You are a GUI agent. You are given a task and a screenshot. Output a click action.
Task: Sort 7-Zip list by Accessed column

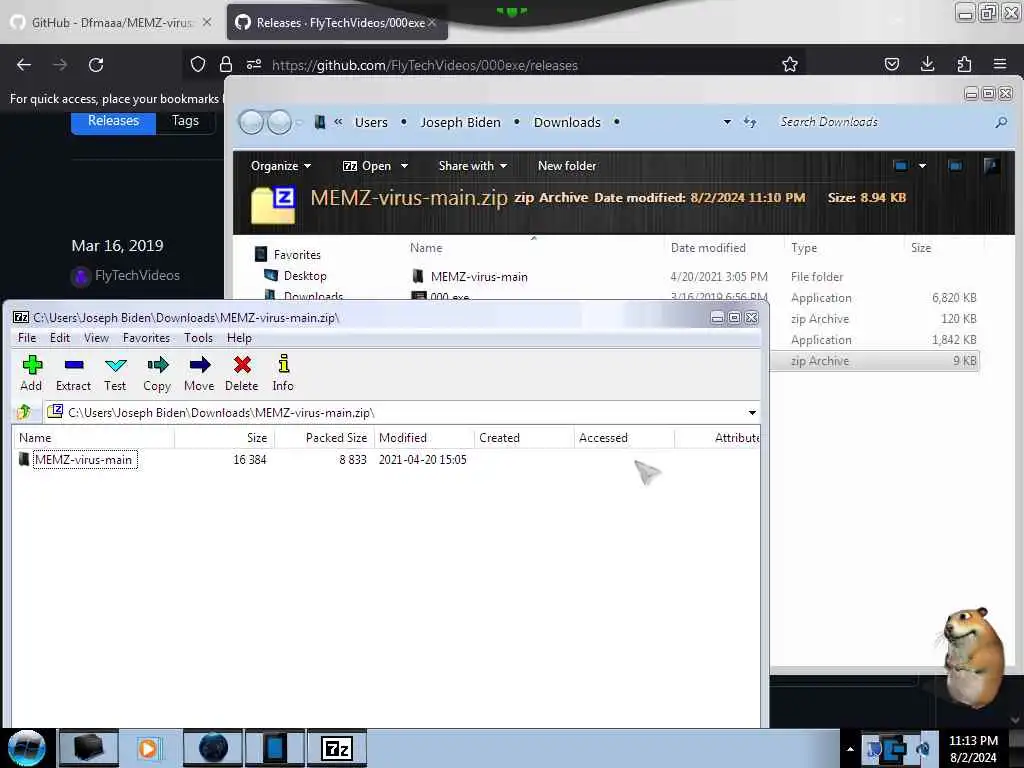tap(624, 438)
